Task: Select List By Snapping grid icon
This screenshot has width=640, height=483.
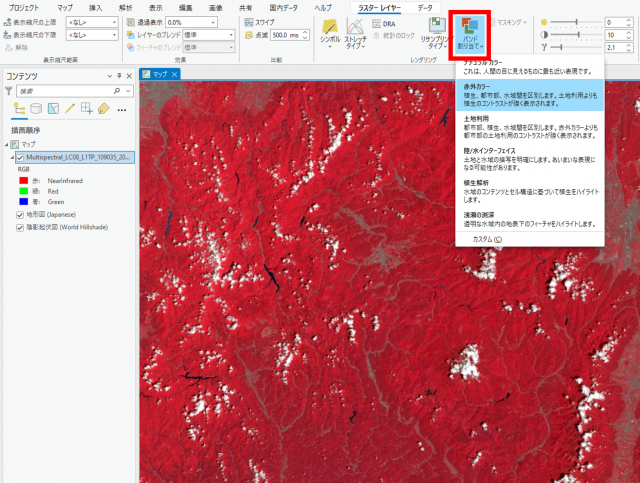Action: tap(87, 108)
